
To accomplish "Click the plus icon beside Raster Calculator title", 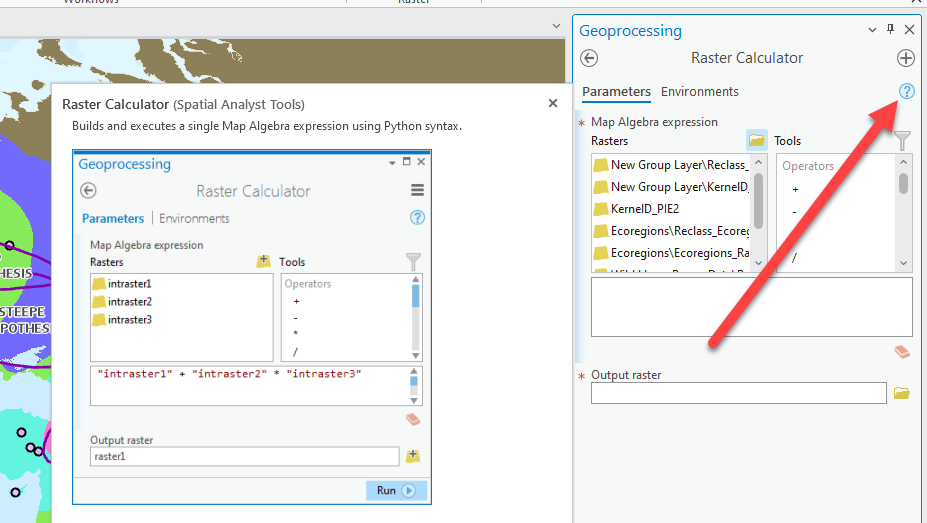I will click(x=906, y=58).
